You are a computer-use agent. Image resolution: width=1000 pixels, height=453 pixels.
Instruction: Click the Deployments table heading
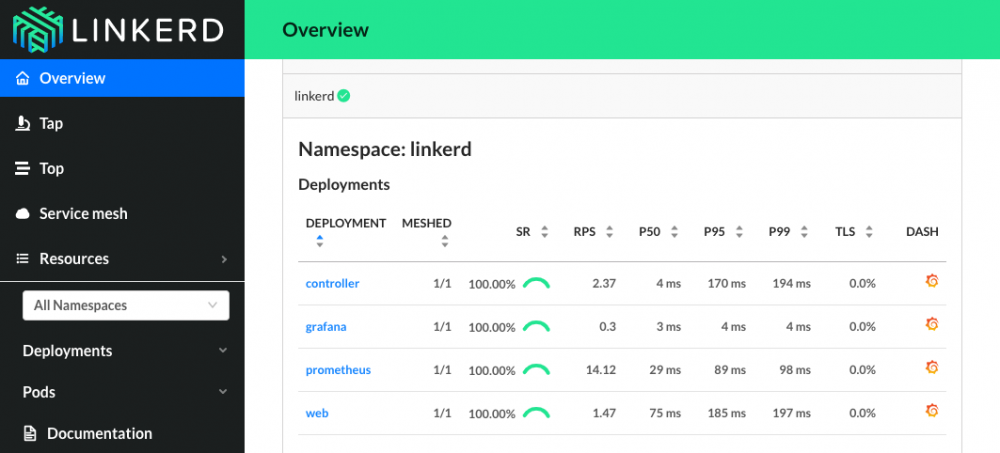pos(344,185)
